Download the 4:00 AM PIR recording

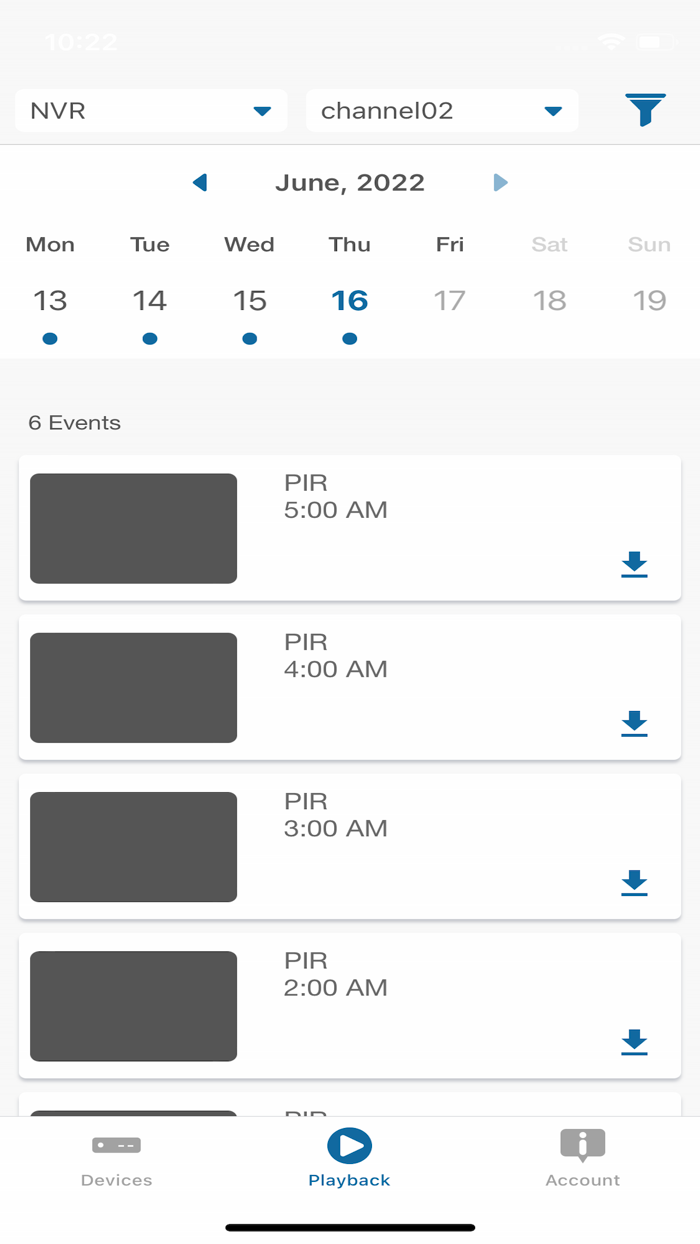[x=634, y=724]
